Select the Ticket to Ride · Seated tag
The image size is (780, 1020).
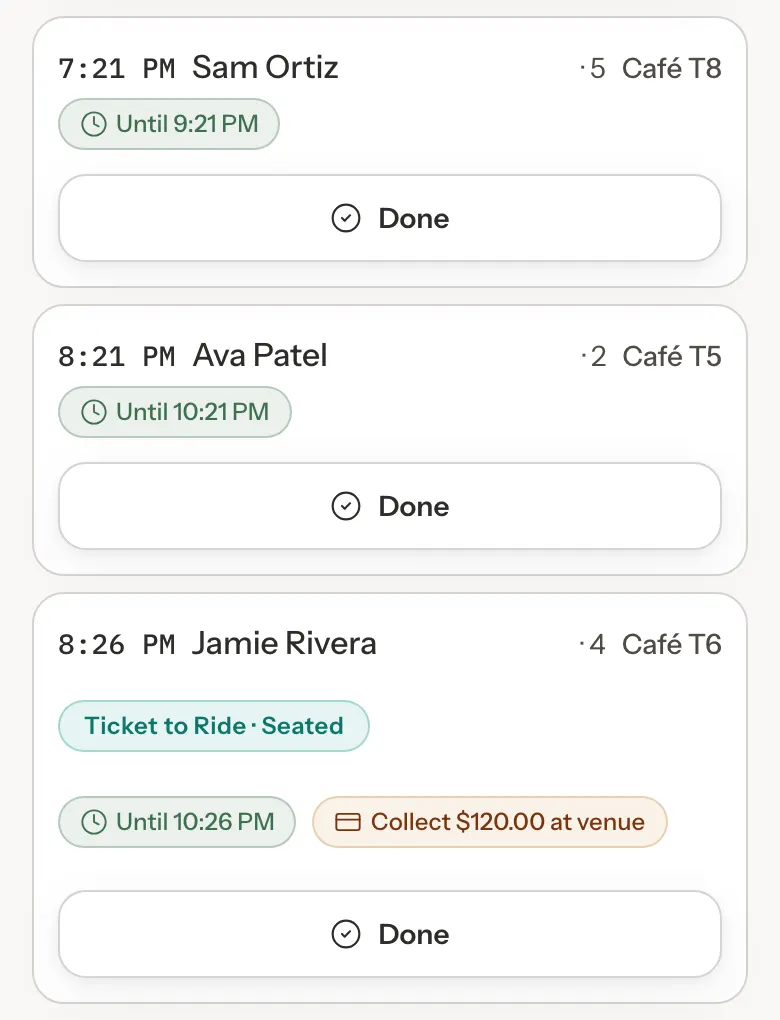tap(214, 726)
